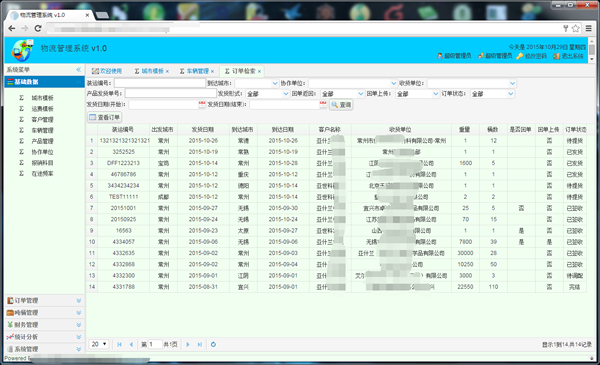Open the 回单上传 filter dropdown
The width and height of the screenshot is (600, 365).
click(x=435, y=94)
